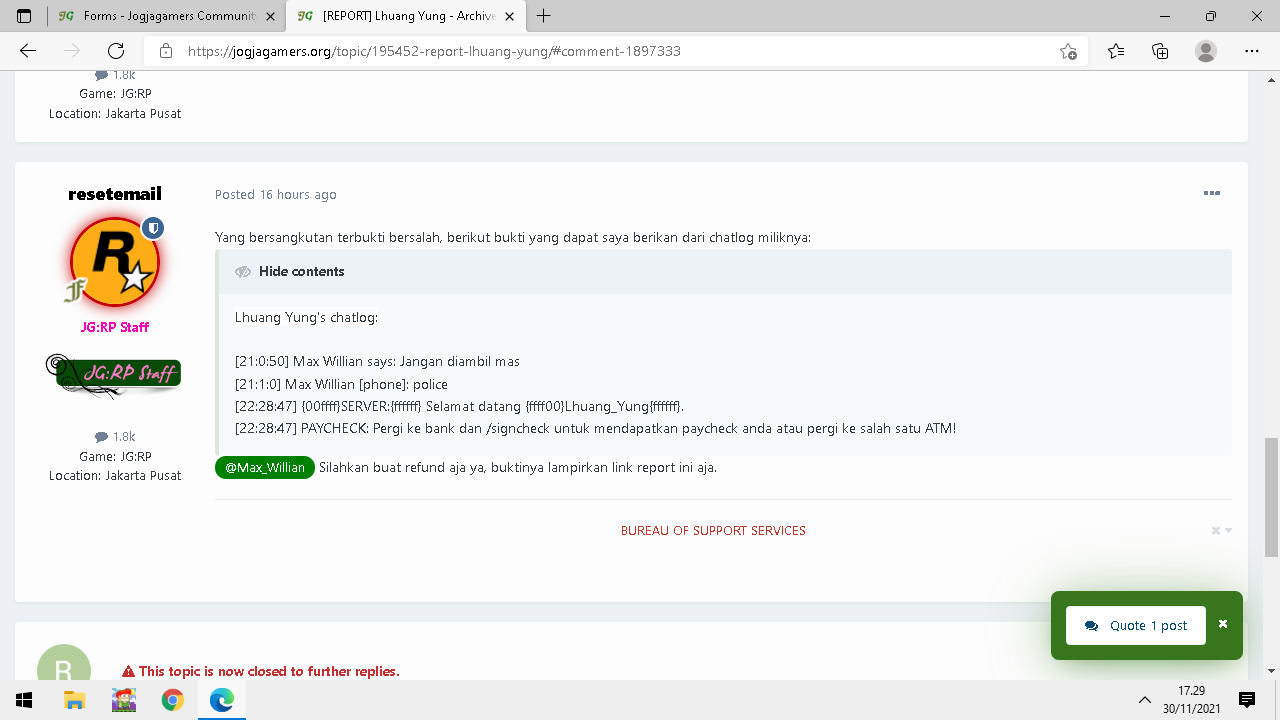Click the pink JG:RP Staff group label
The width and height of the screenshot is (1280, 720).
(x=115, y=328)
